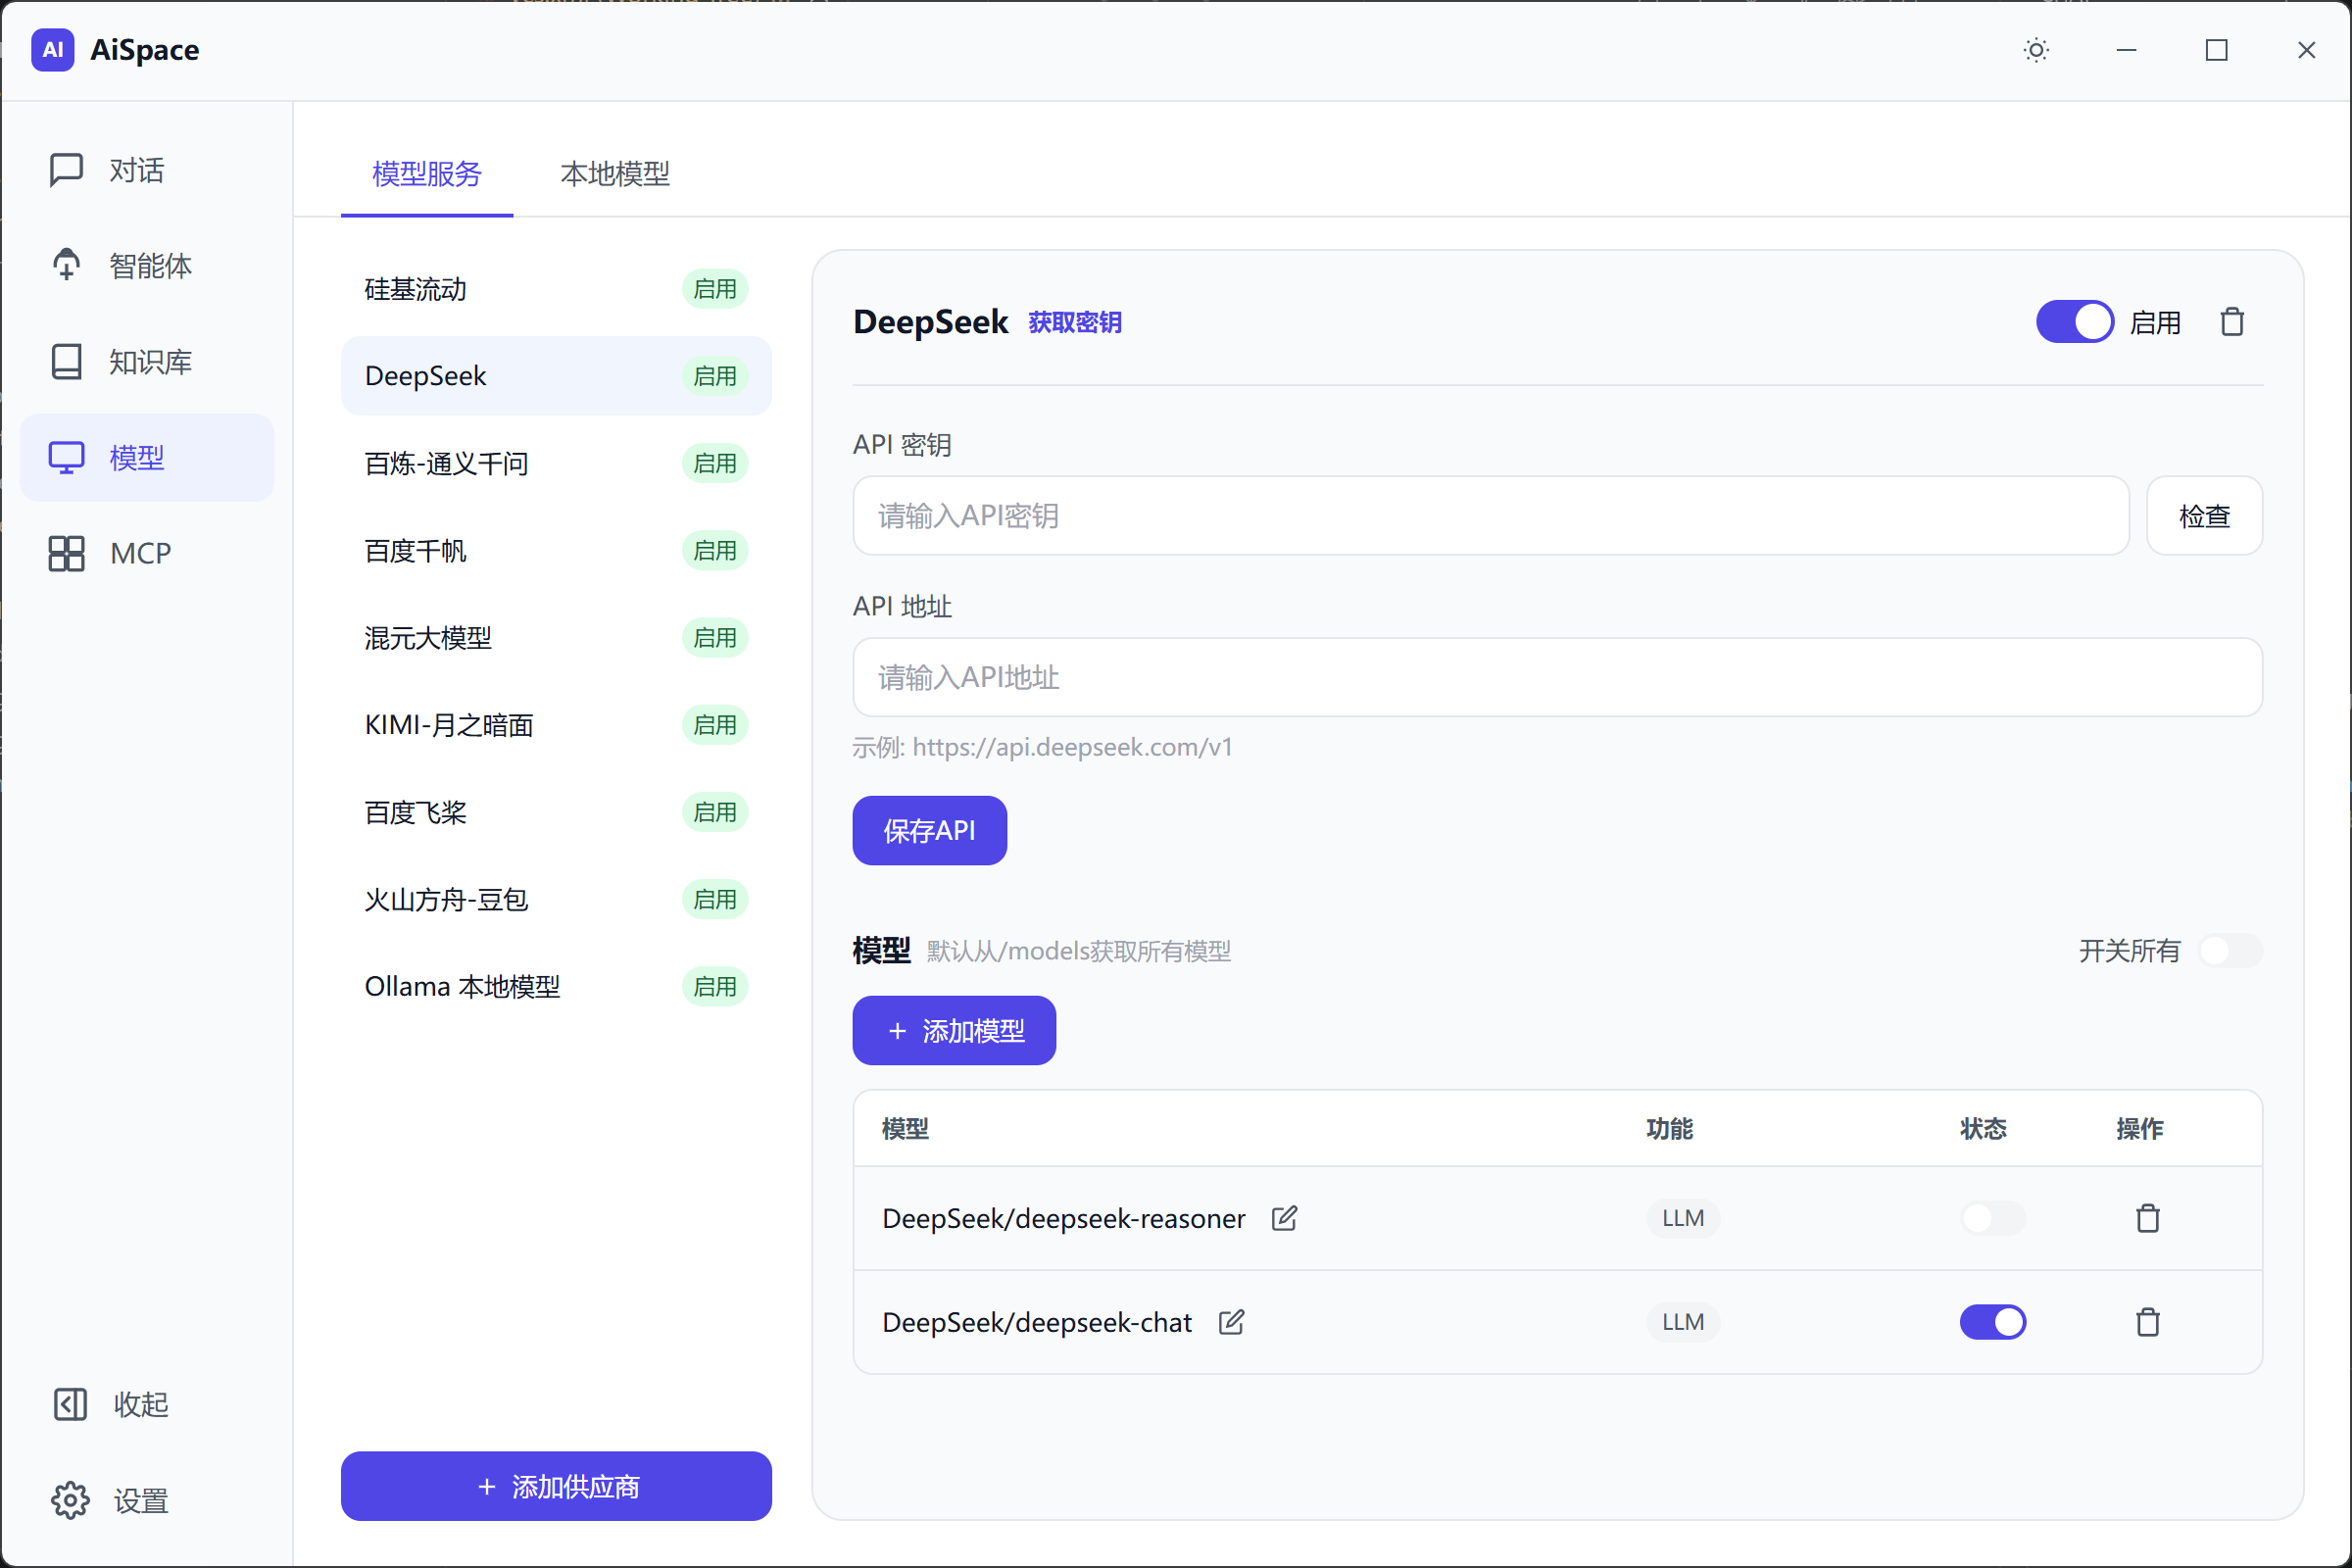
Task: Click 状态 column header
Action: click(x=1983, y=1129)
